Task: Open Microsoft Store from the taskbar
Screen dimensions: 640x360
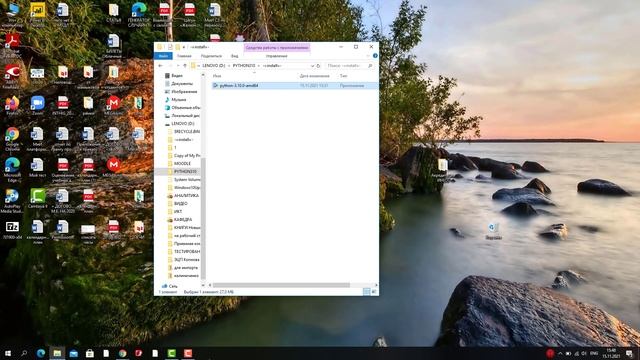Action: [x=90, y=353]
